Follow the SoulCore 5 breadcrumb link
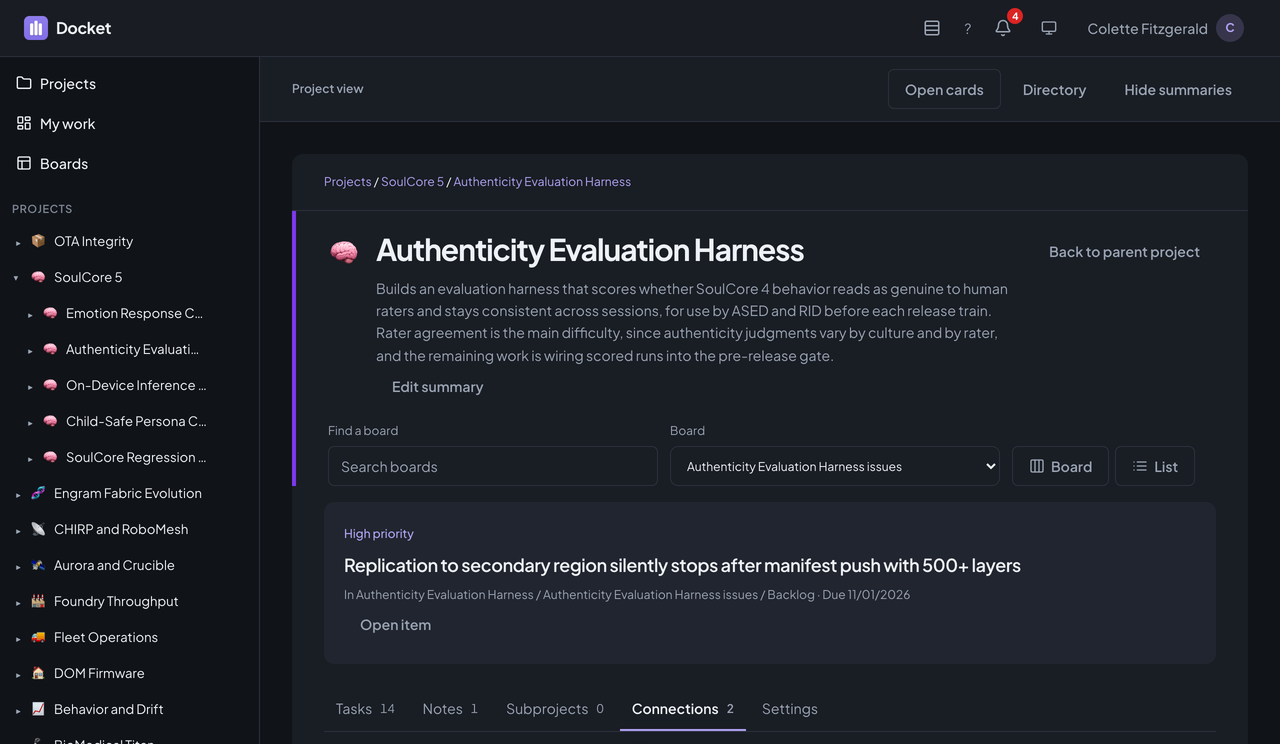This screenshot has height=744, width=1280. (x=412, y=181)
